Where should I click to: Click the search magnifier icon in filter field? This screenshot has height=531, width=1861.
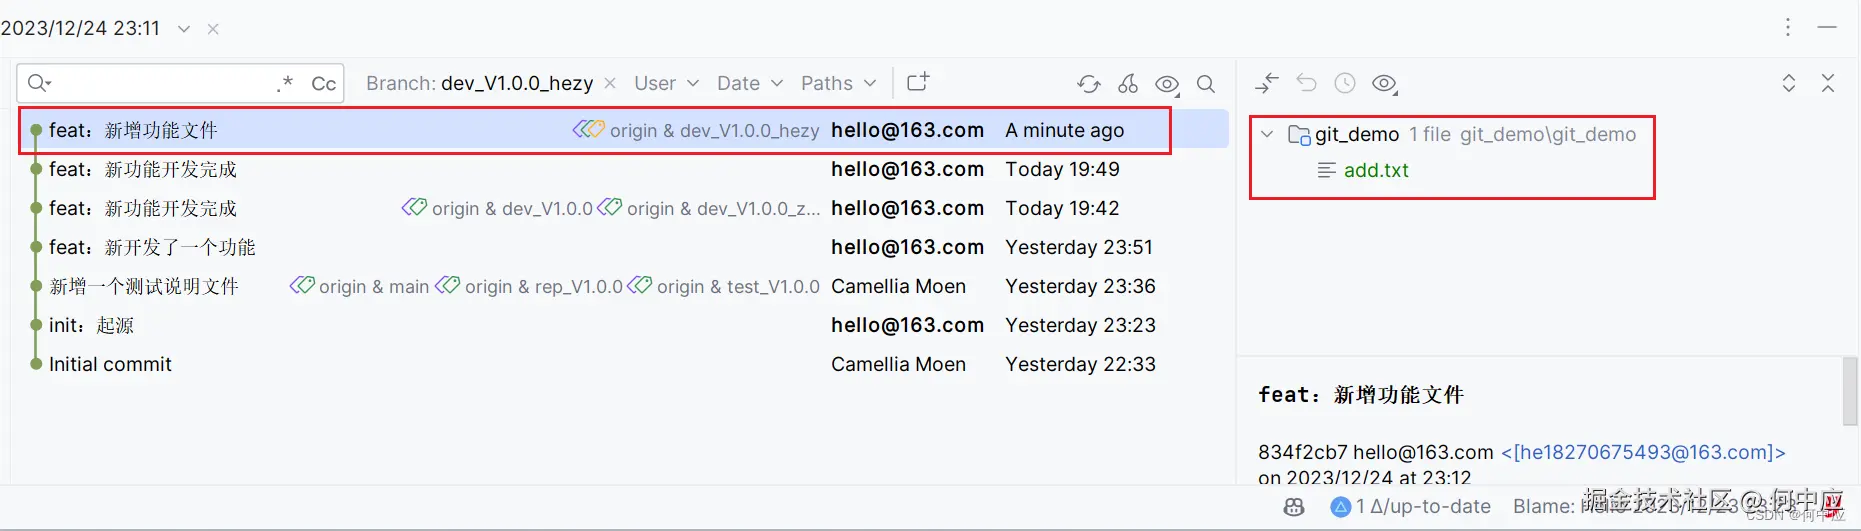click(x=39, y=83)
